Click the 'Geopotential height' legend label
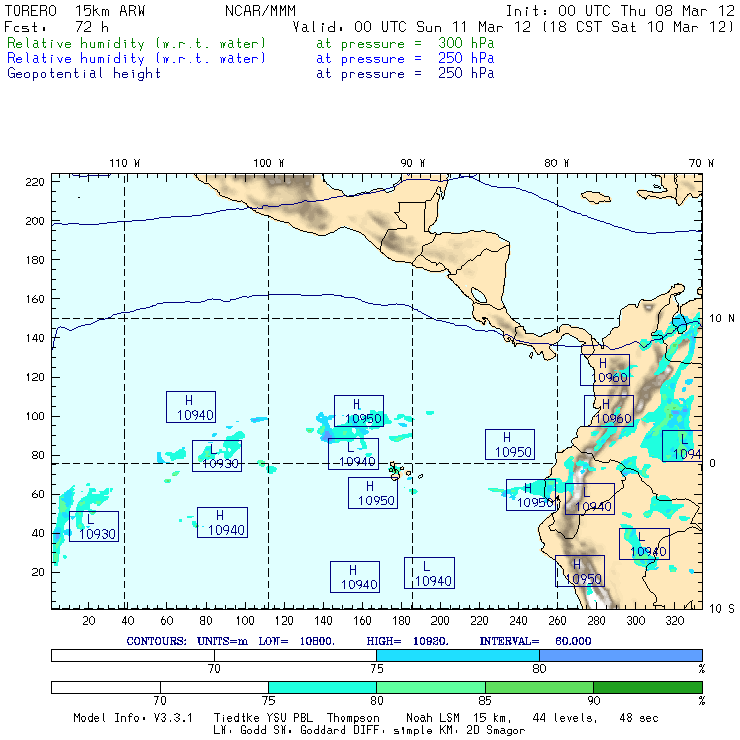The image size is (740, 740). pos(84,74)
